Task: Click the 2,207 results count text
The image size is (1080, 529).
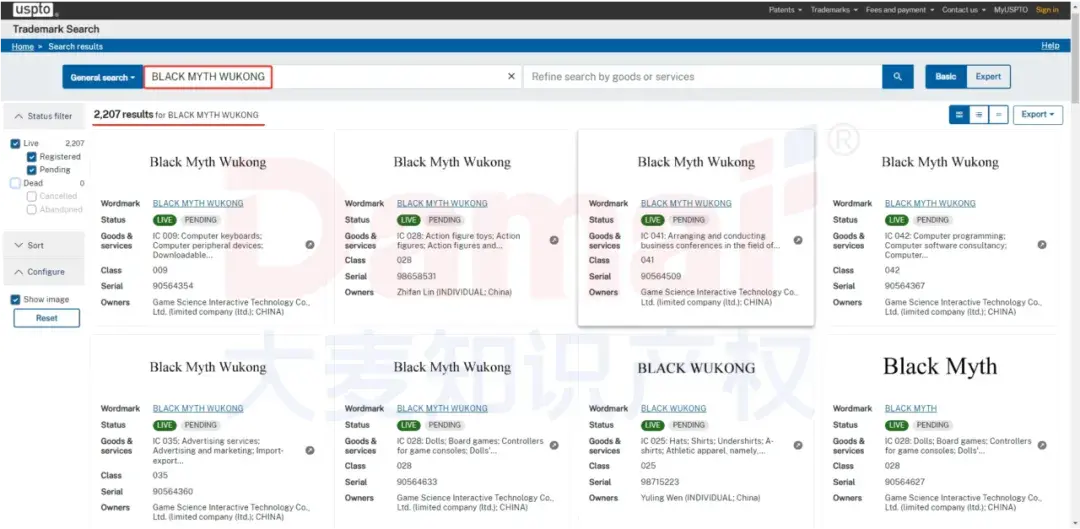Action: click(x=123, y=115)
